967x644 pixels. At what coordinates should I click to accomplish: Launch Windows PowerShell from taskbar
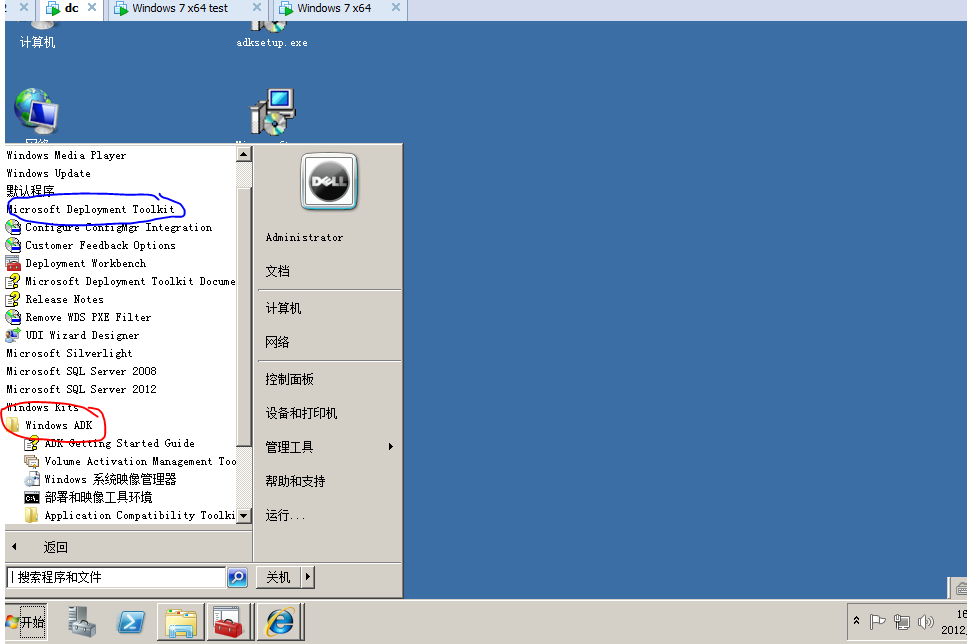131,622
